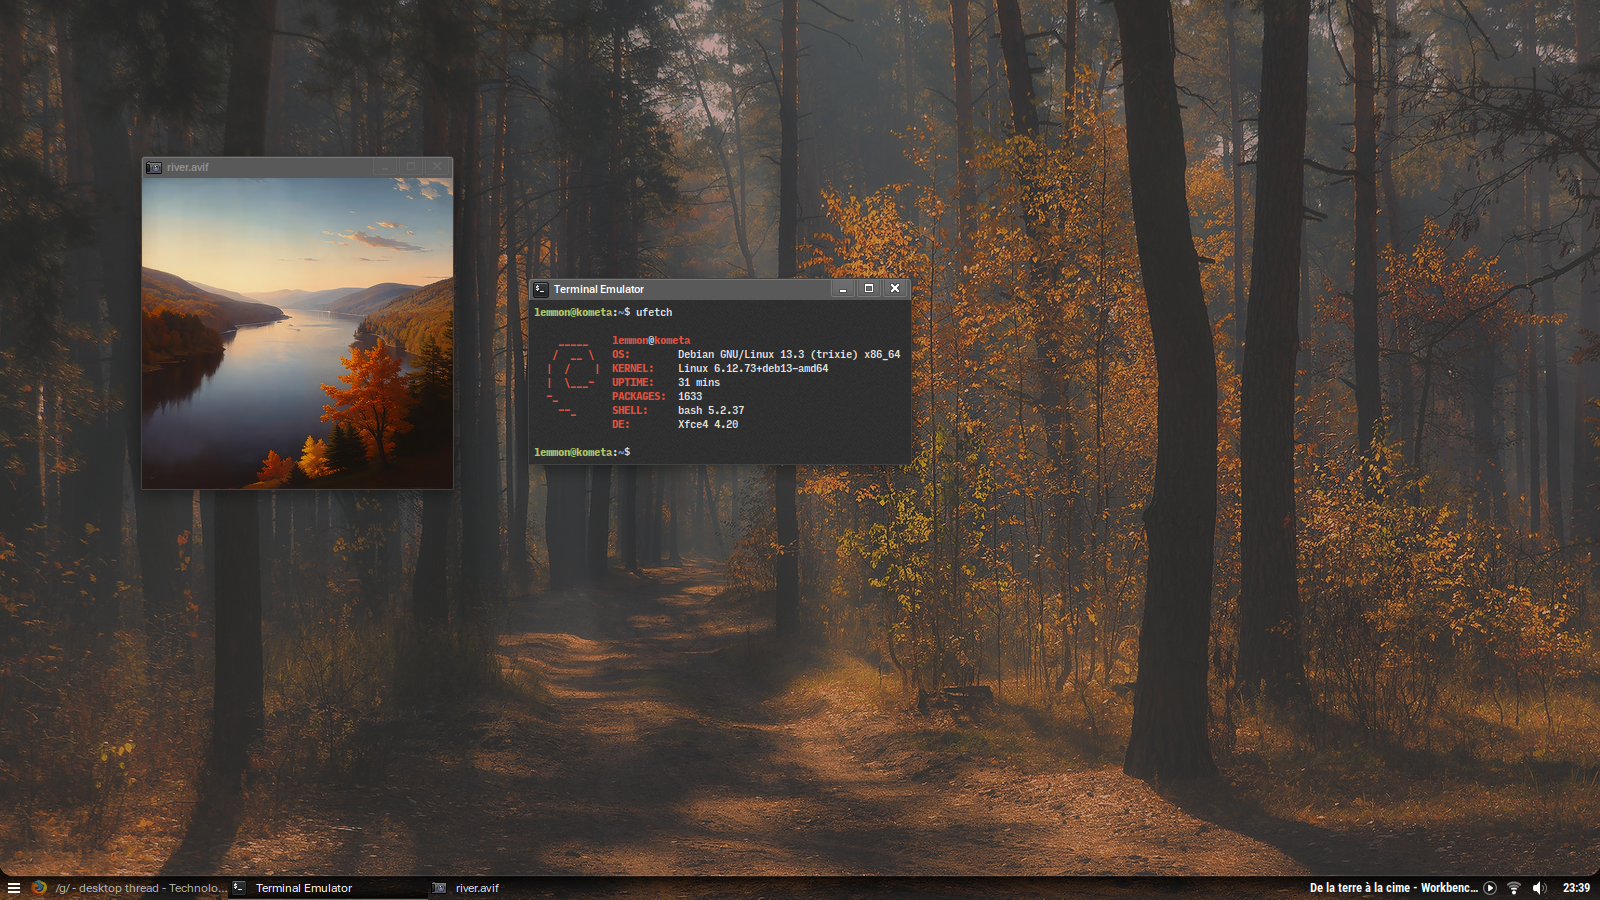Click the 'Xfce4 4.20' desktop environment value

tap(708, 425)
